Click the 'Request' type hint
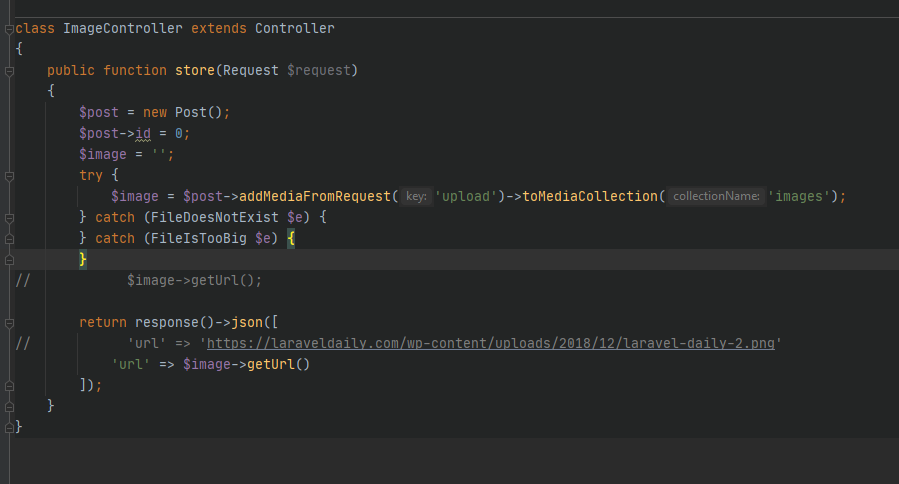Screen dimensions: 899x484 point(251,70)
